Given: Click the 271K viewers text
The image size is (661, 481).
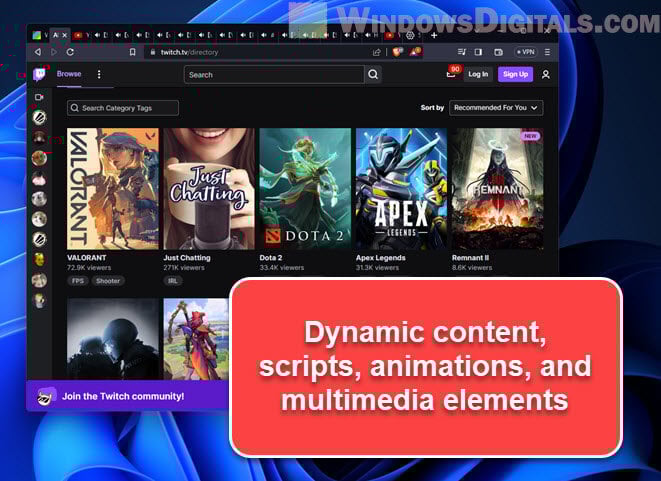Looking at the screenshot, I should pos(184,268).
